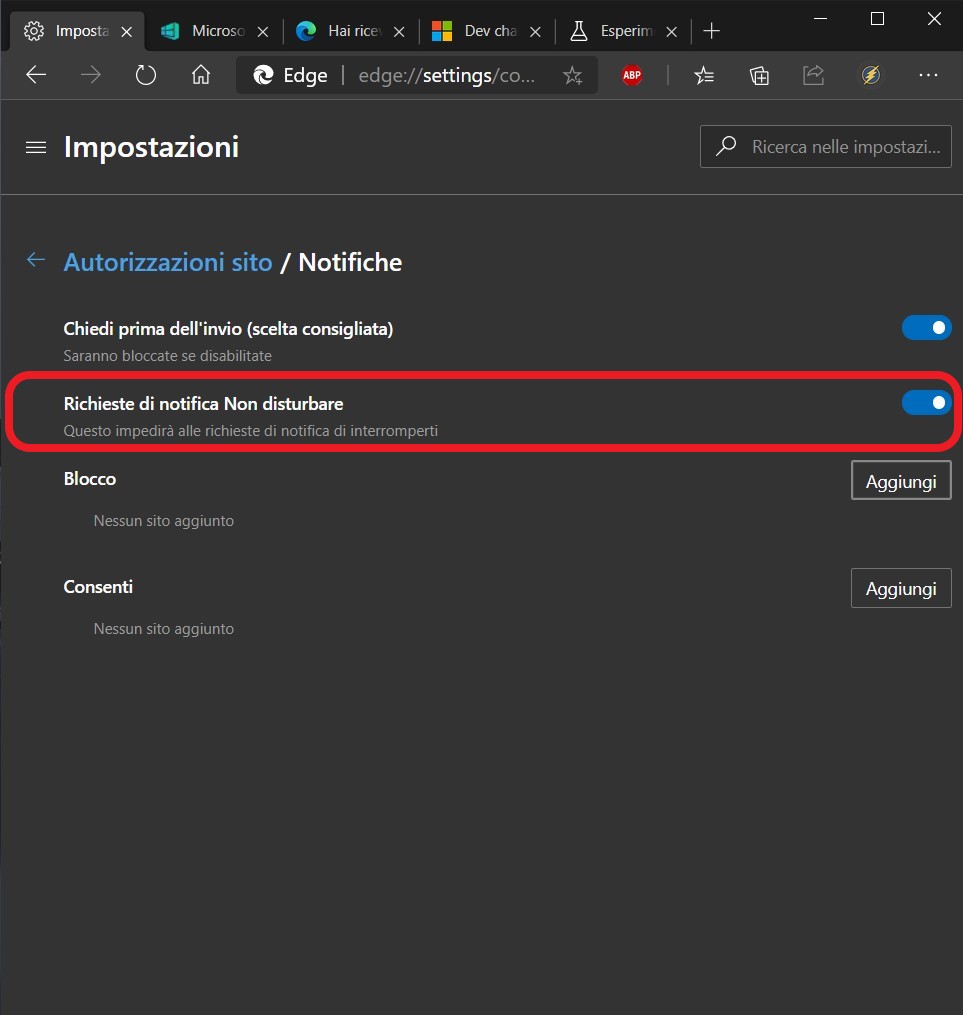The height and width of the screenshot is (1015, 963).
Task: Open the Favorites list icon
Action: (x=704, y=76)
